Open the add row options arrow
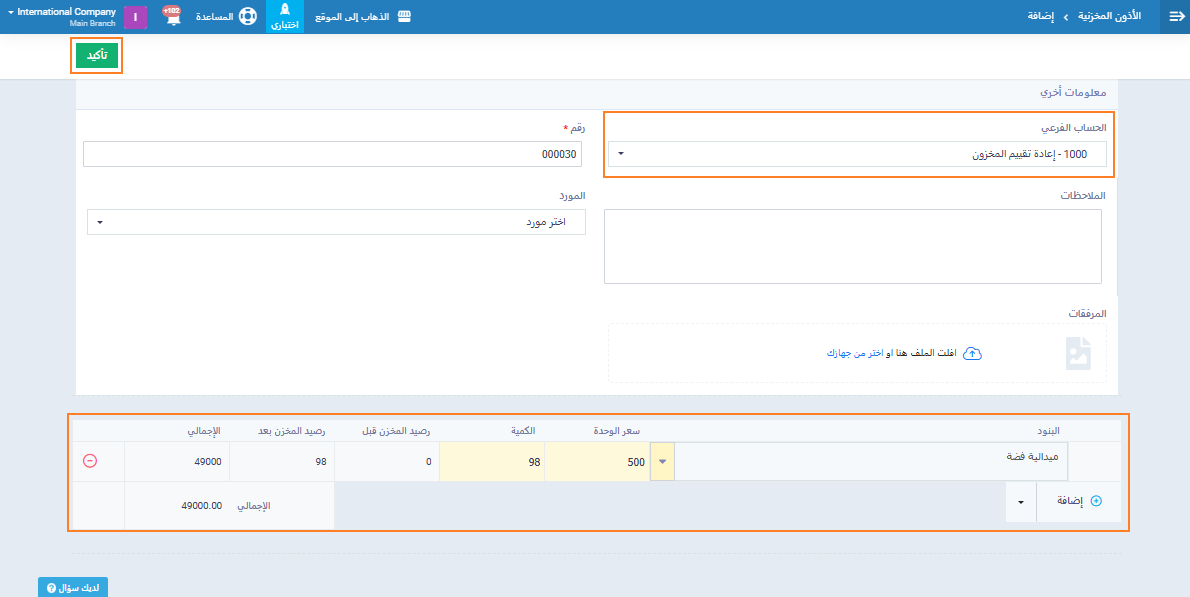Viewport: 1190px width, 597px height. (1020, 502)
